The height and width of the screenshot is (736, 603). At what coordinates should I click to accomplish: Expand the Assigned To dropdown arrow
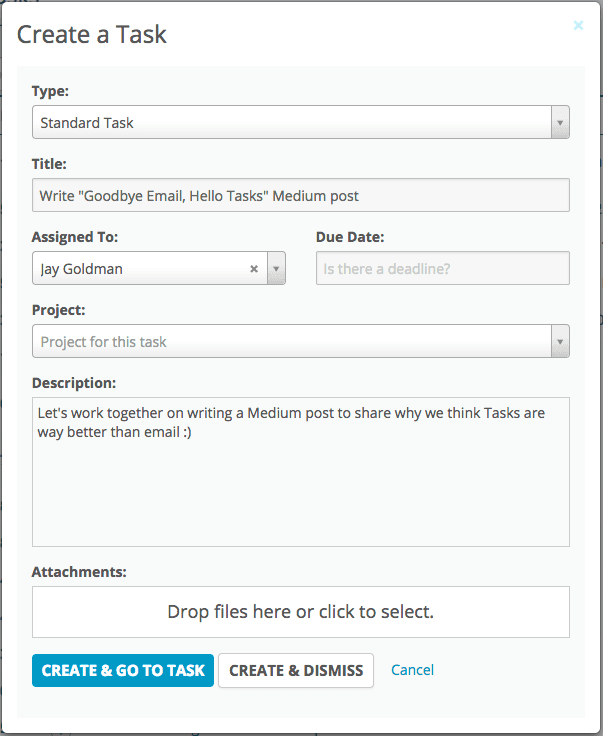276,268
